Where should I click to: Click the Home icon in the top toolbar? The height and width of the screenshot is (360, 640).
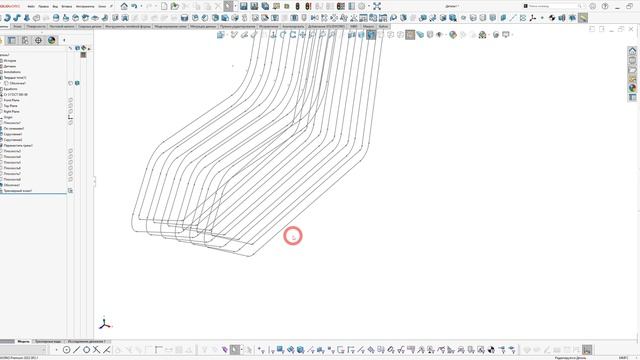[124, 6]
